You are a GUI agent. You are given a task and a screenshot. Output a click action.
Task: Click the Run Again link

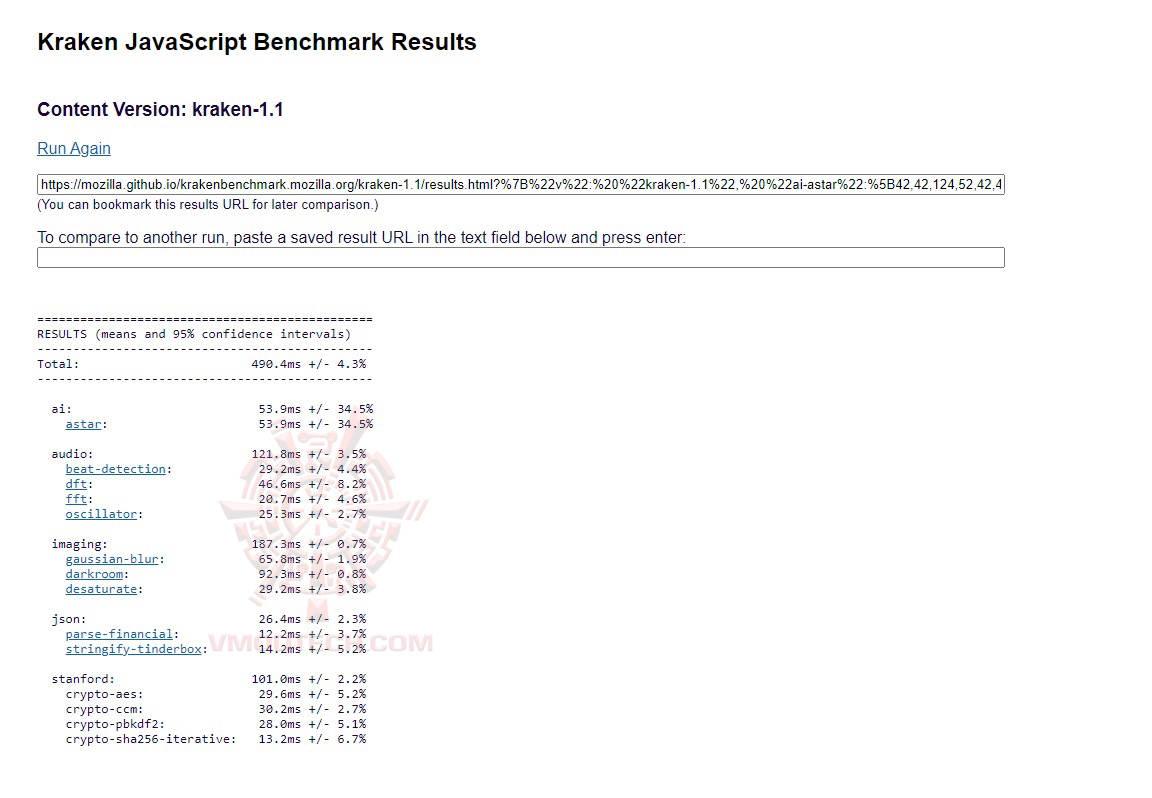[73, 148]
